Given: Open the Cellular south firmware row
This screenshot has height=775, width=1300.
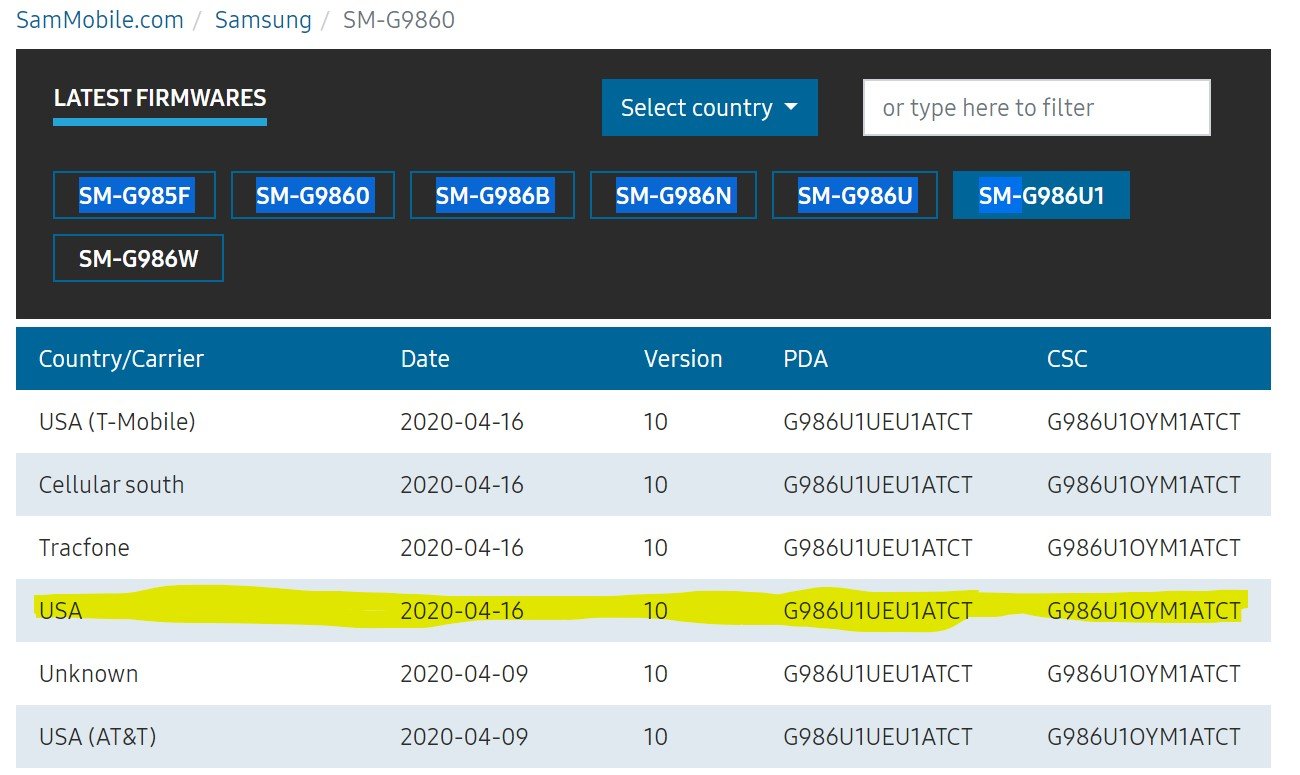Looking at the screenshot, I should (643, 484).
